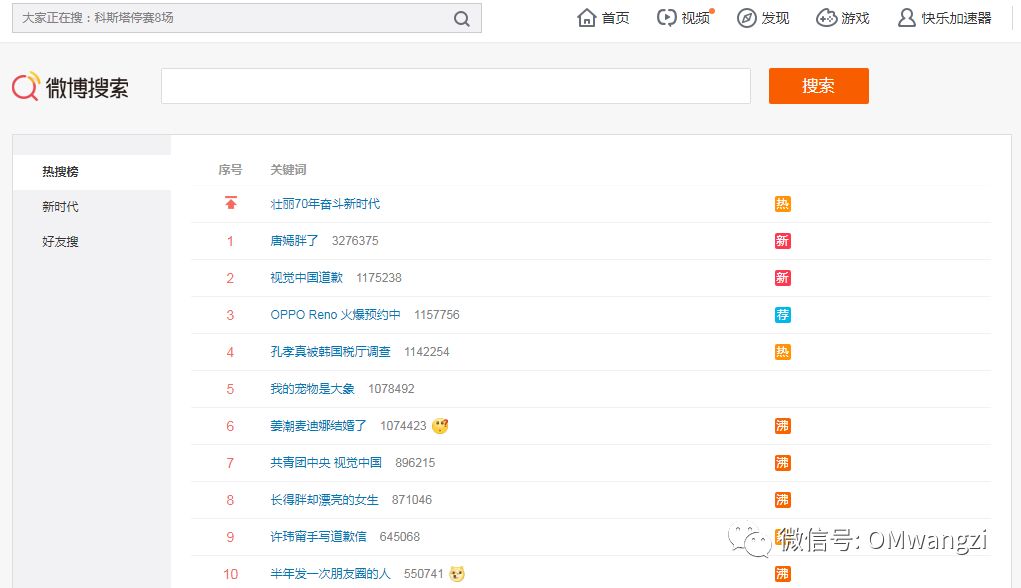This screenshot has height=588, width=1021.
Task: Click the count 3276375
Action: point(355,241)
